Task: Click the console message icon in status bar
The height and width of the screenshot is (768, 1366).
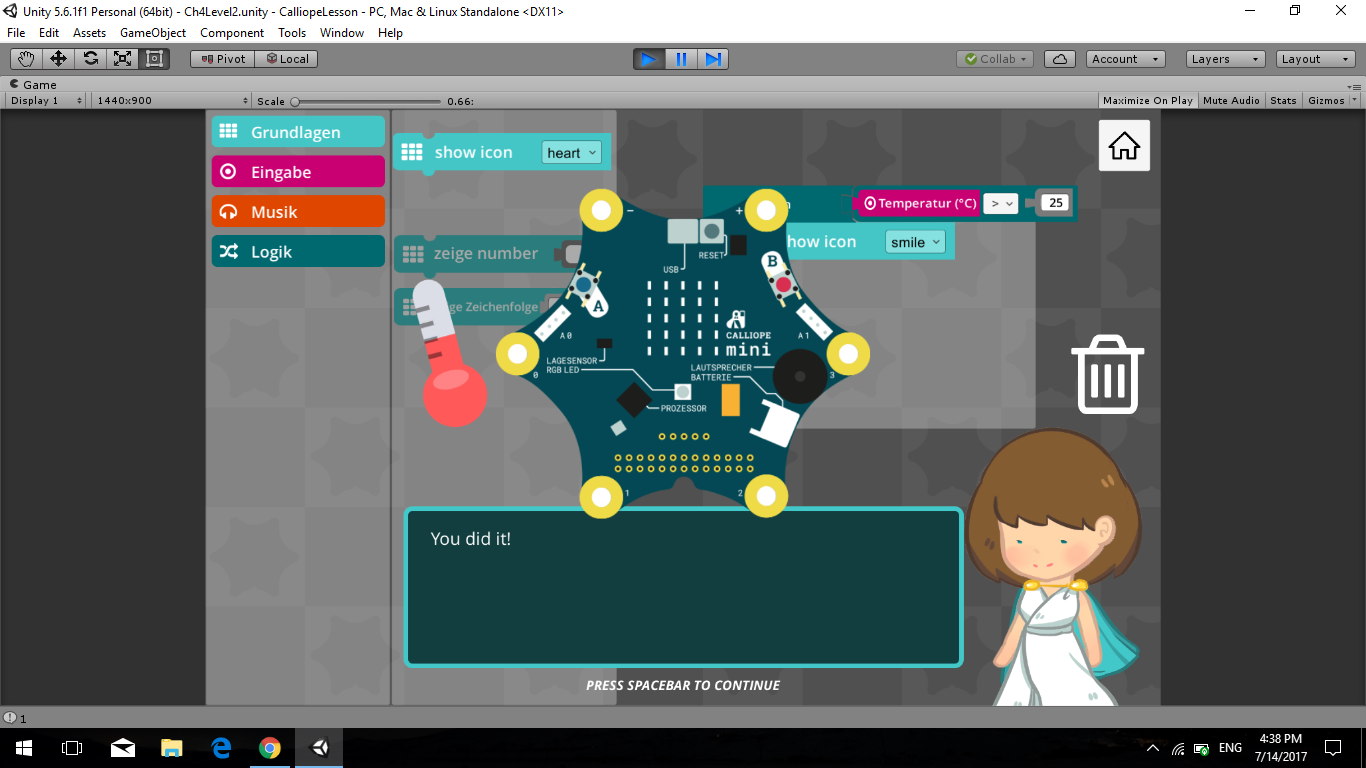Action: (10, 718)
